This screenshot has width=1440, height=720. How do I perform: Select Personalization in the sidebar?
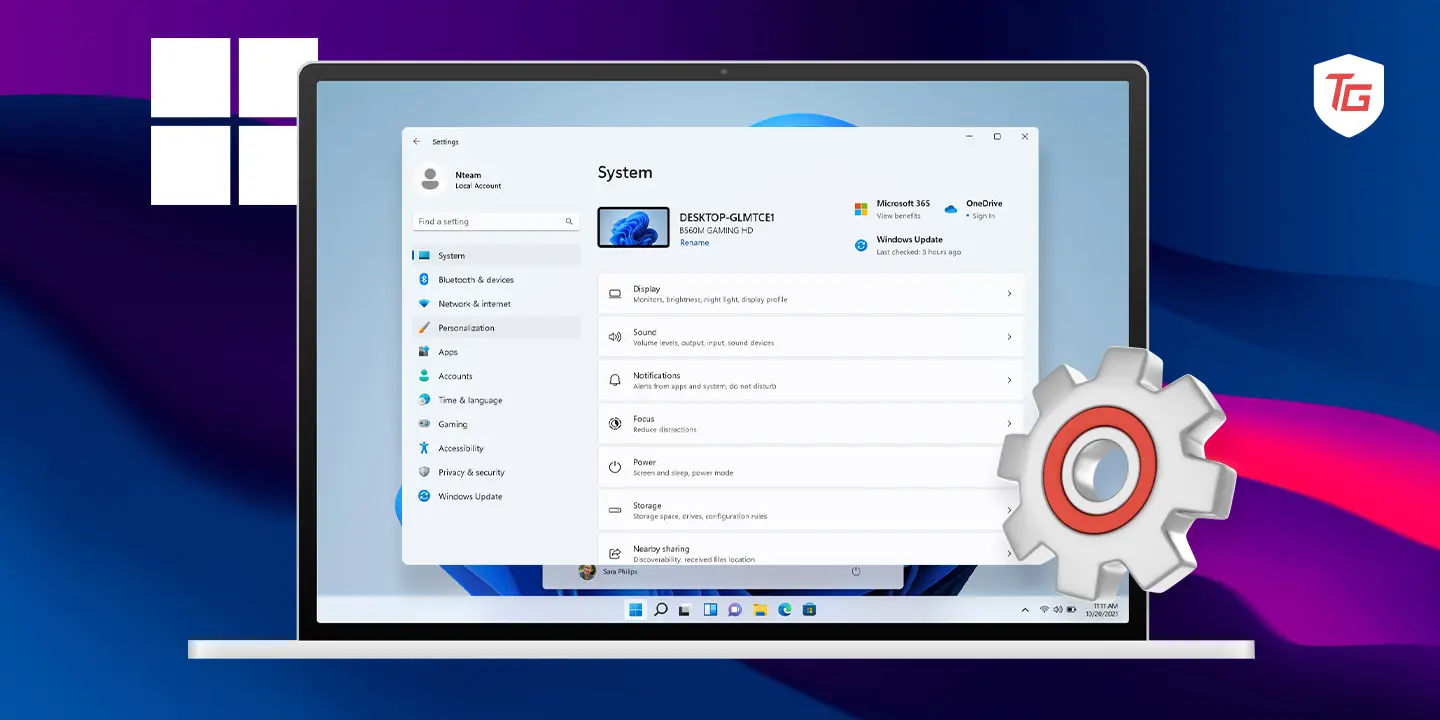click(466, 328)
